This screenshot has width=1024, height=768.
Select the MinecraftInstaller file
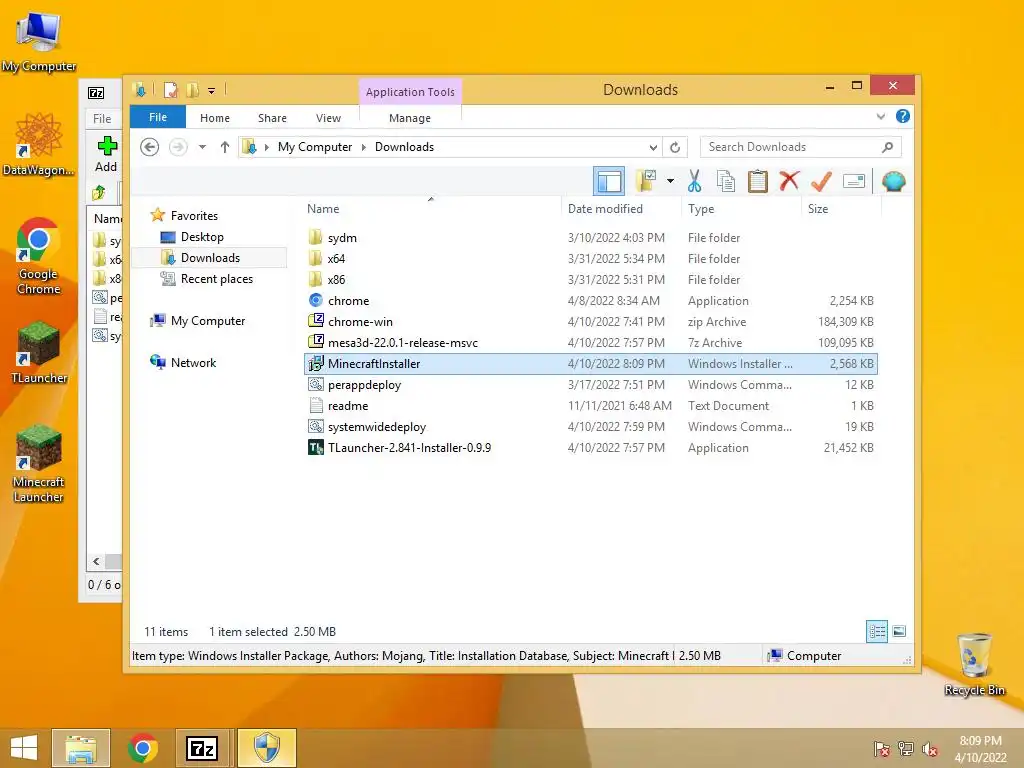click(x=590, y=364)
